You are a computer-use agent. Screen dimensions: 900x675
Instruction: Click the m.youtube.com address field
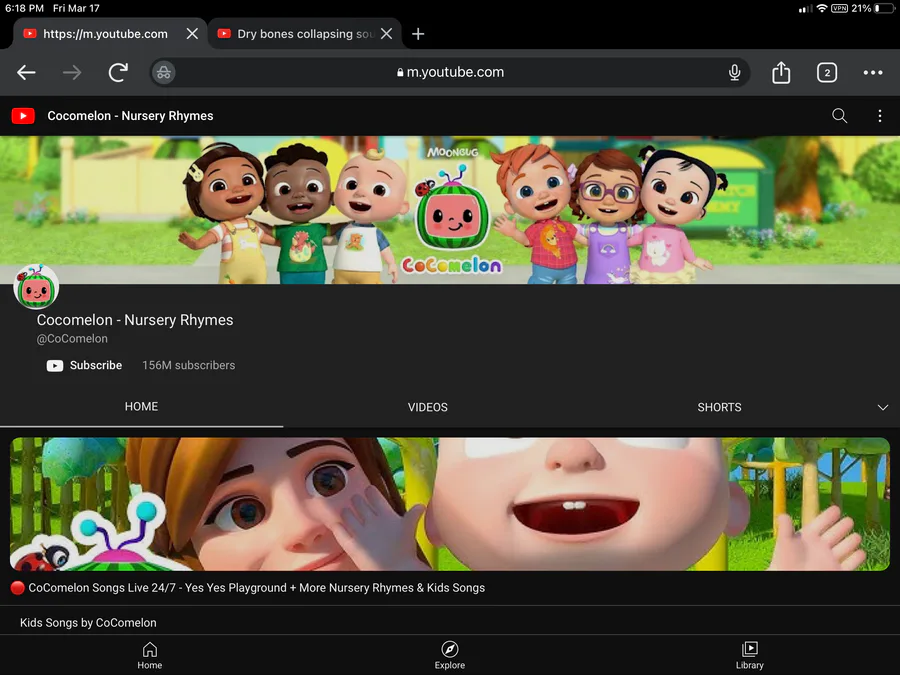[450, 72]
